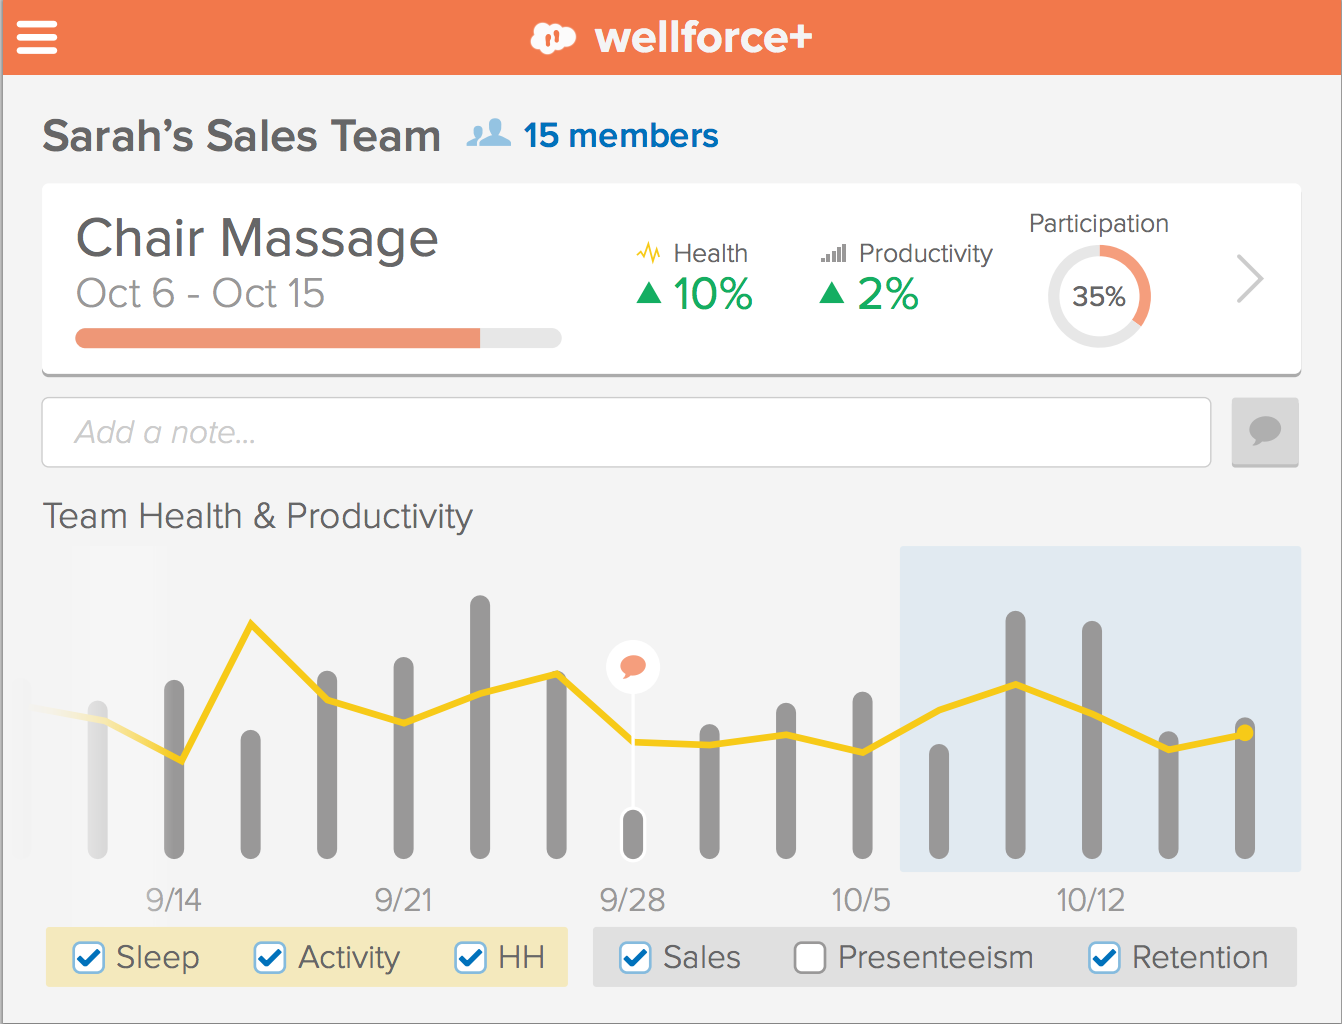Image resolution: width=1342 pixels, height=1024 pixels.
Task: Open the hamburger menu
Action: 37,37
